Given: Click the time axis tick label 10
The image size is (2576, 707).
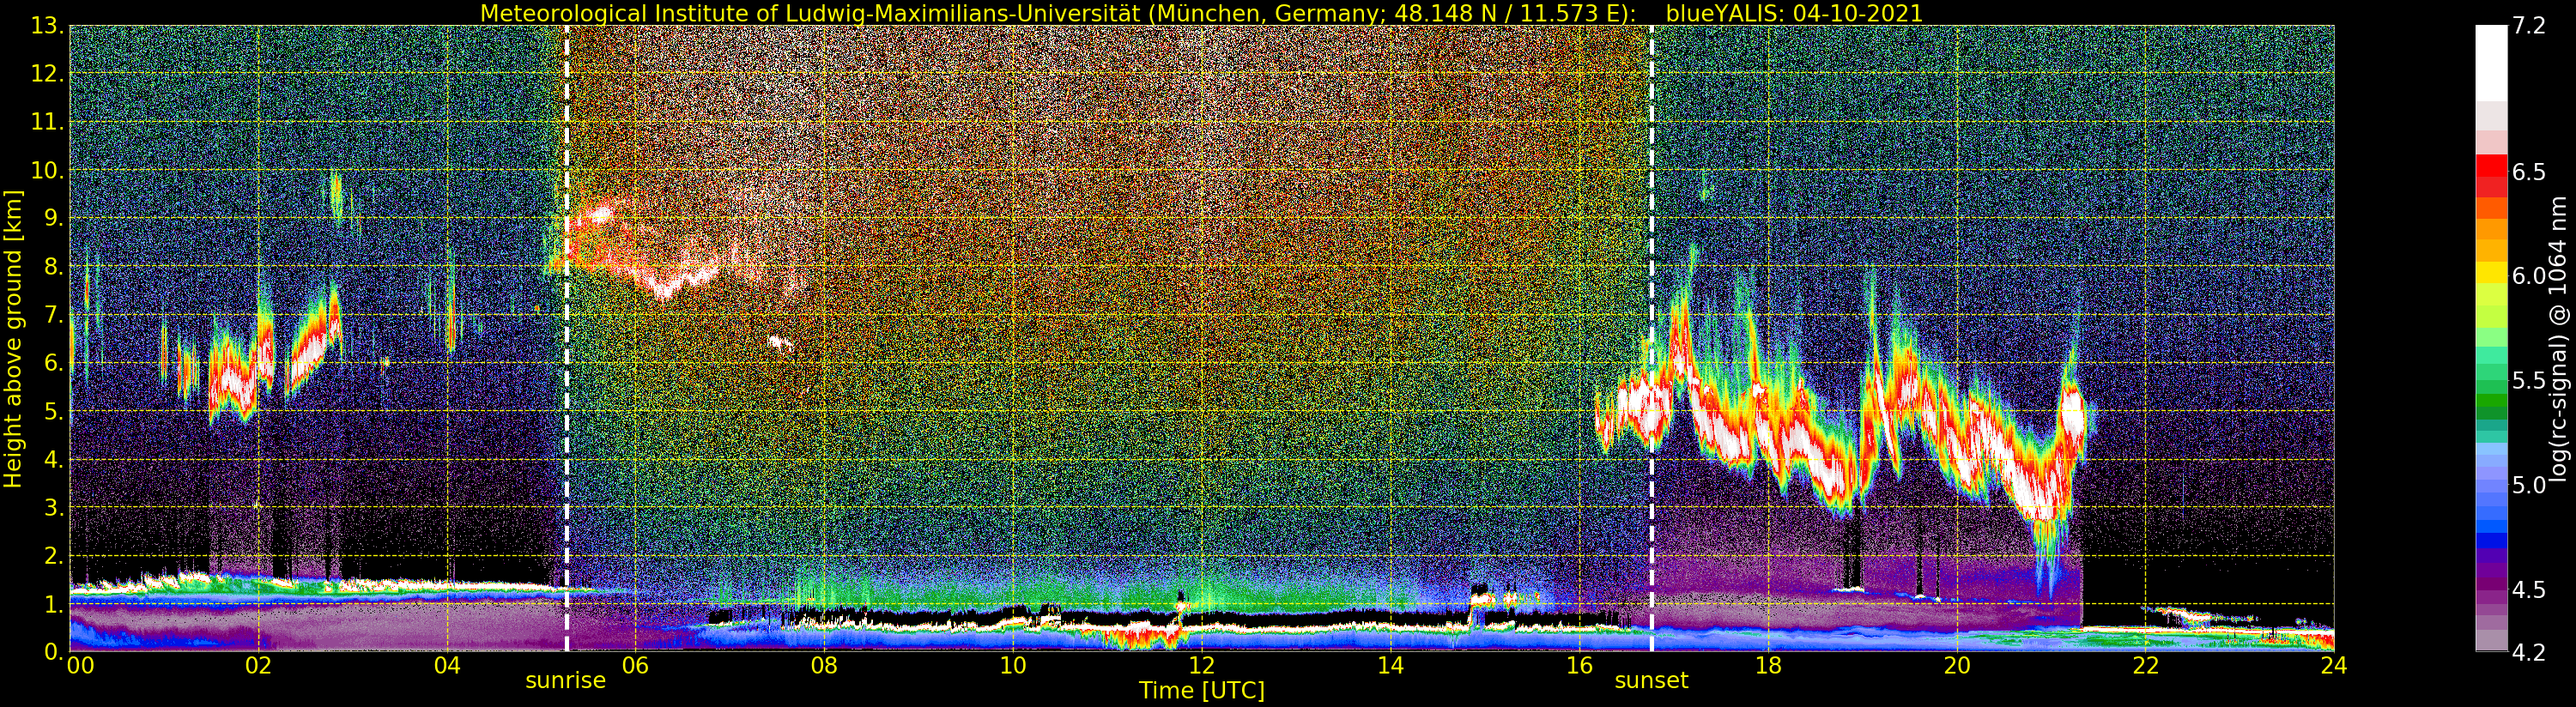Looking at the screenshot, I should [1013, 665].
